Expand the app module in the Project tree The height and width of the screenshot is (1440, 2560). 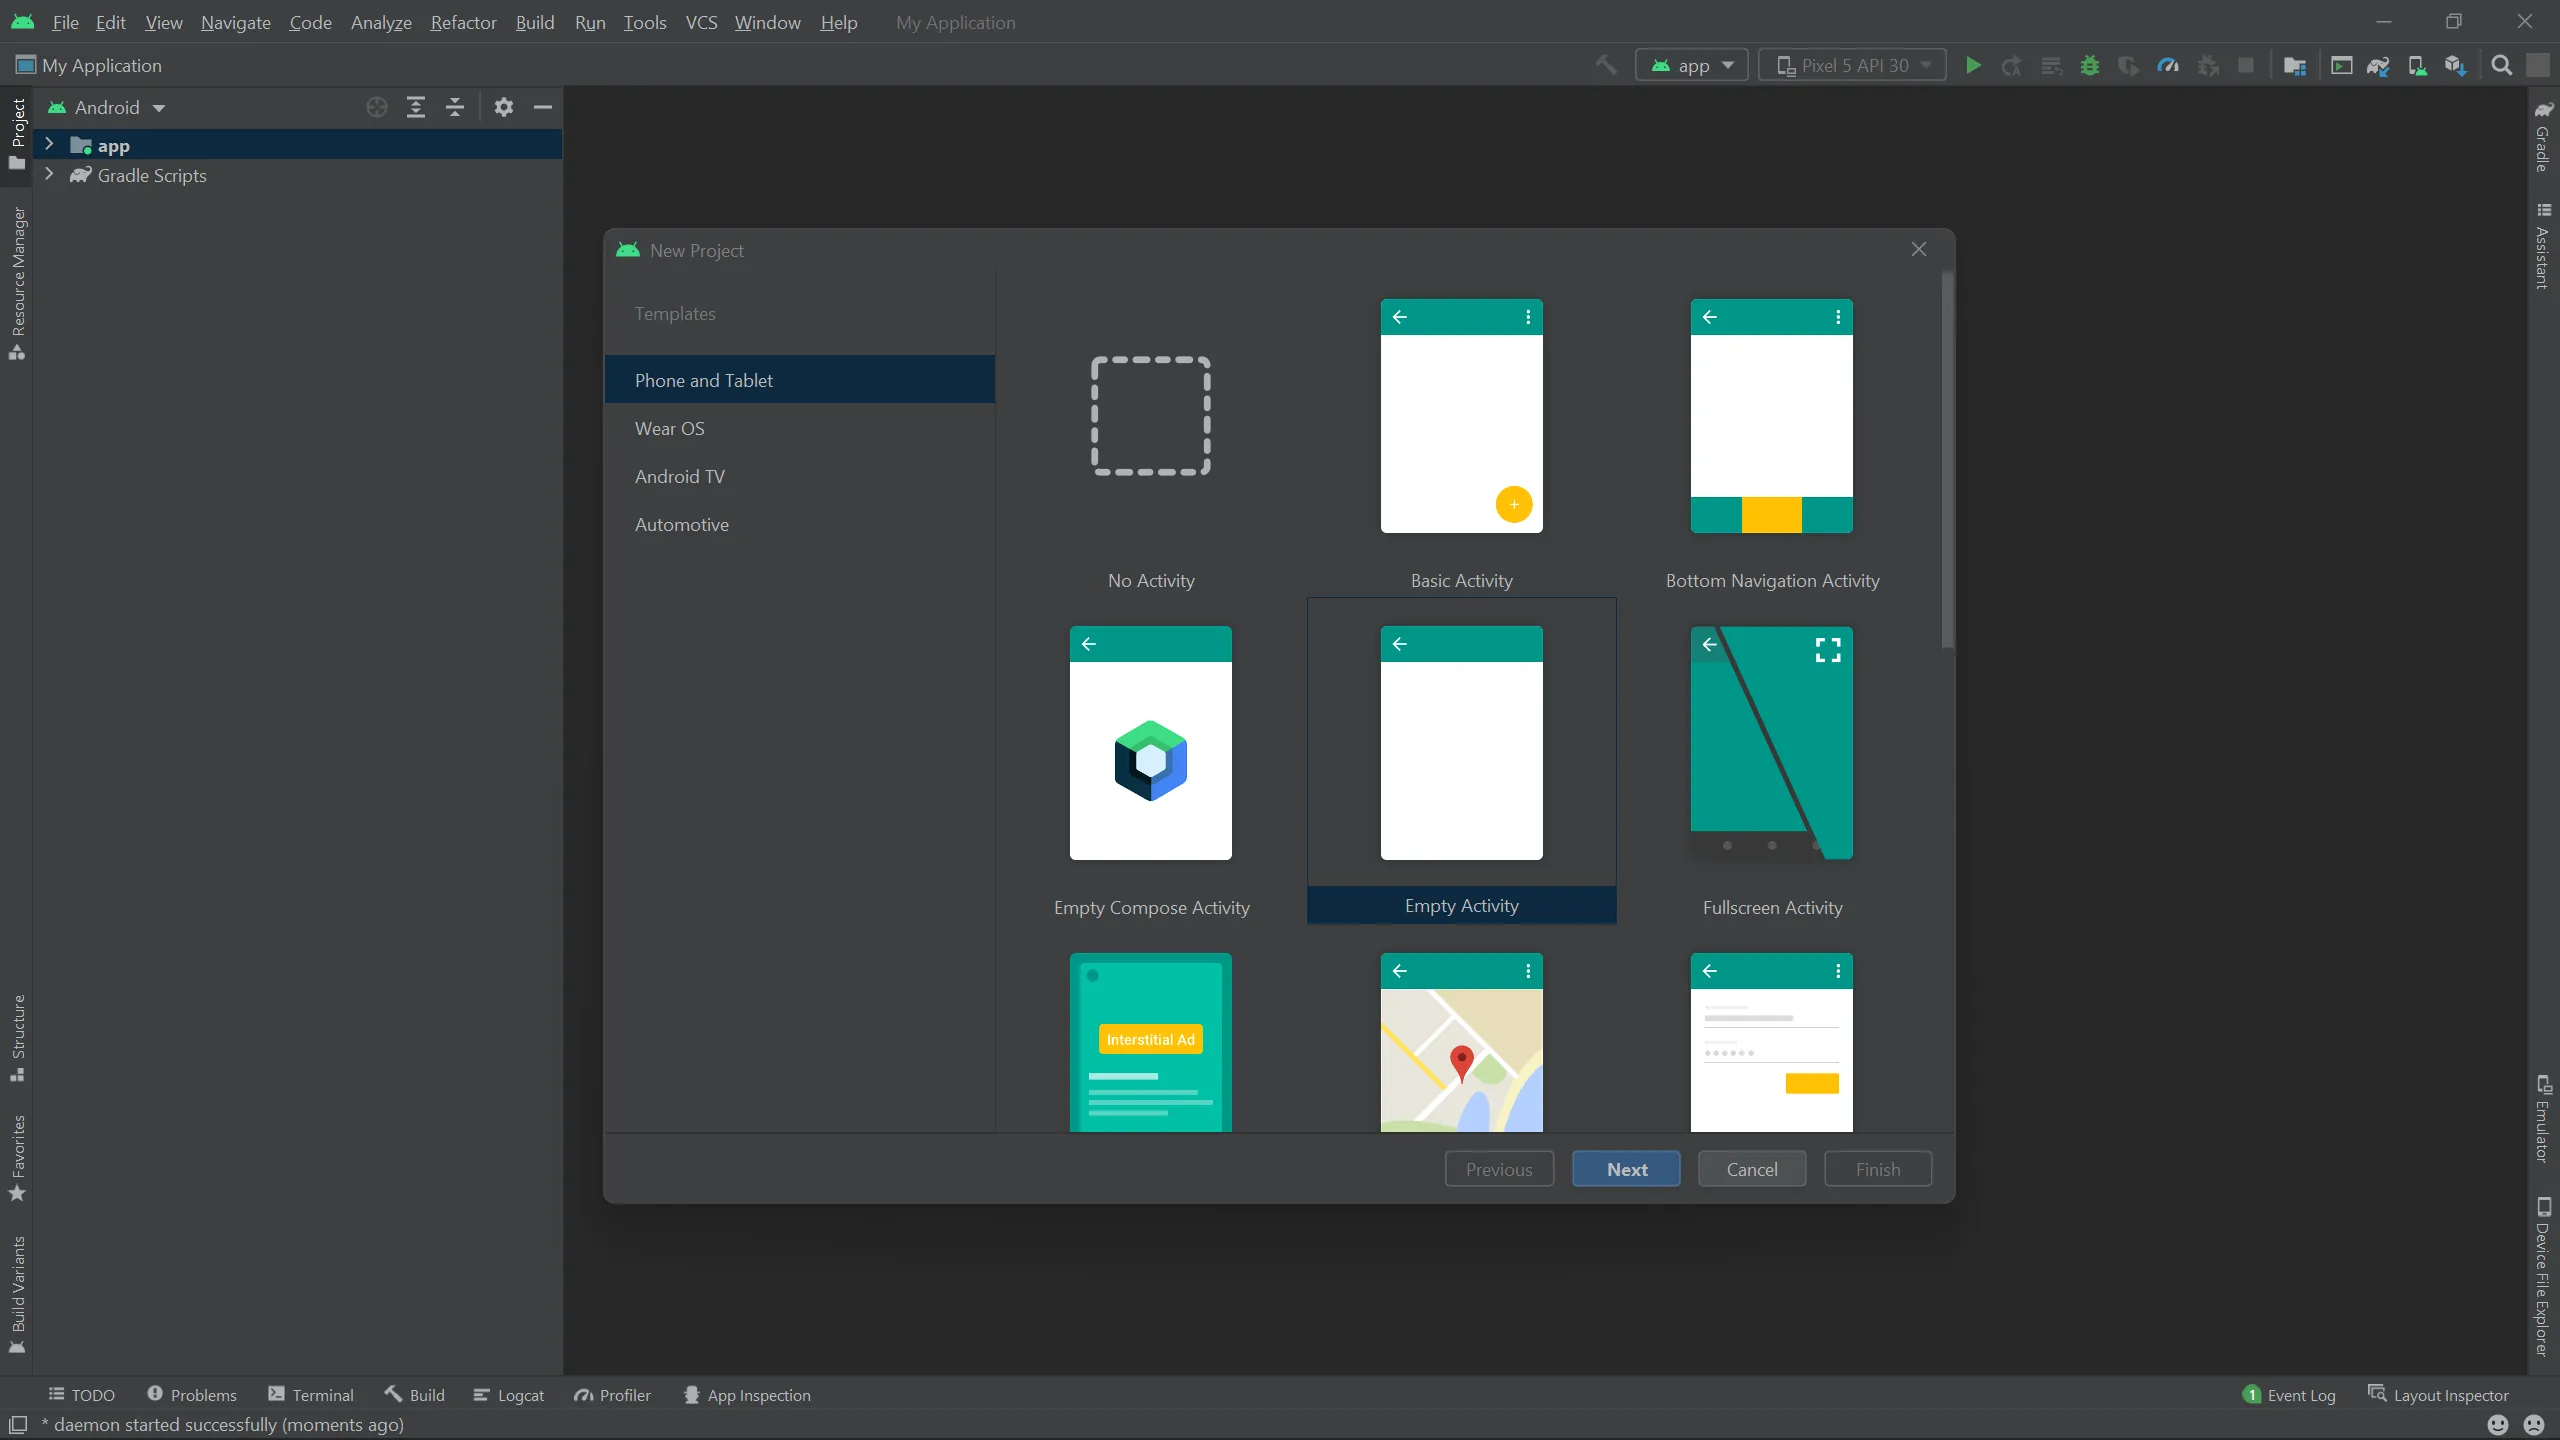50,144
